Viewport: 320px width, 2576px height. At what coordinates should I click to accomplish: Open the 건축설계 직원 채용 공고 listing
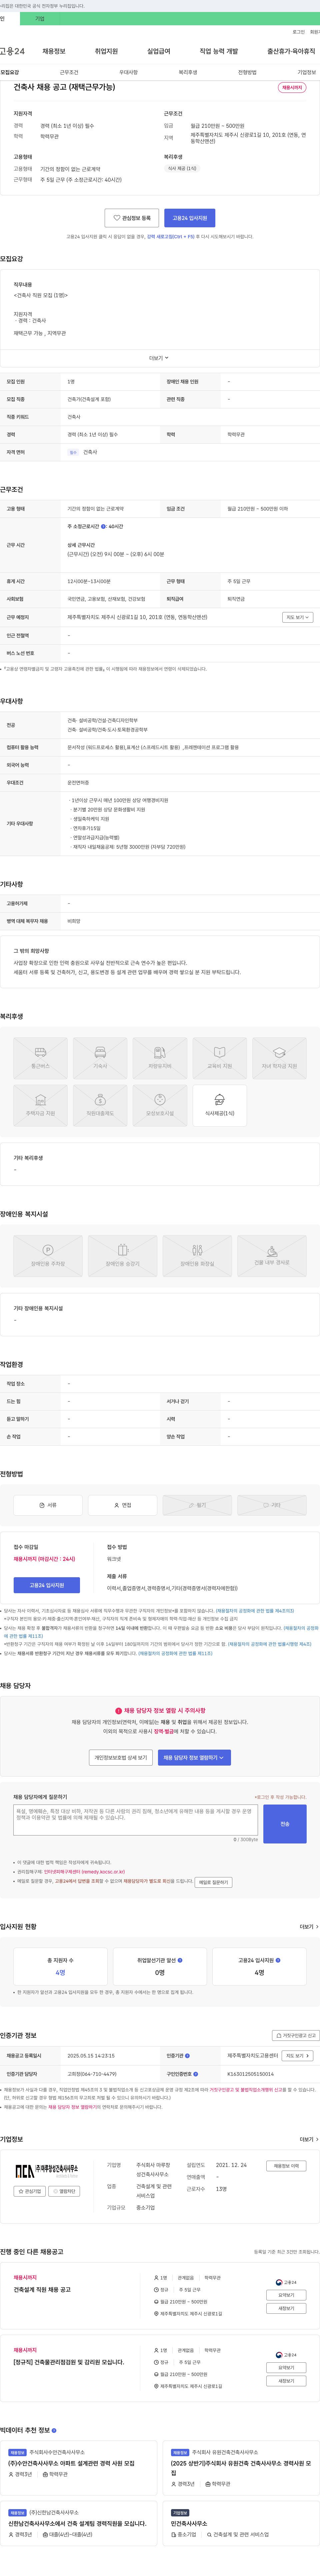[x=42, y=2289]
